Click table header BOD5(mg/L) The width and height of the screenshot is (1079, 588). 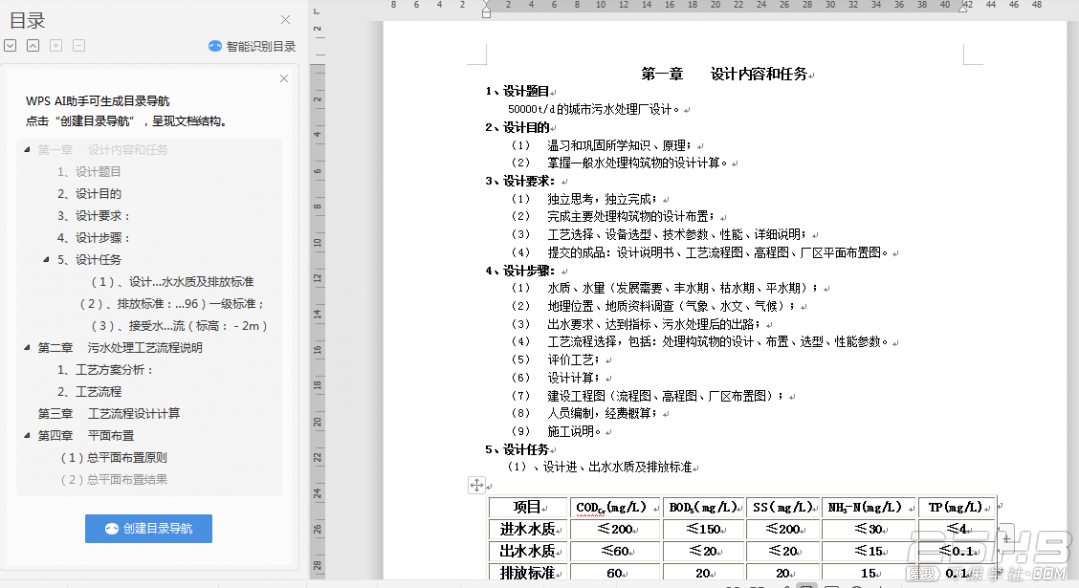coord(703,507)
